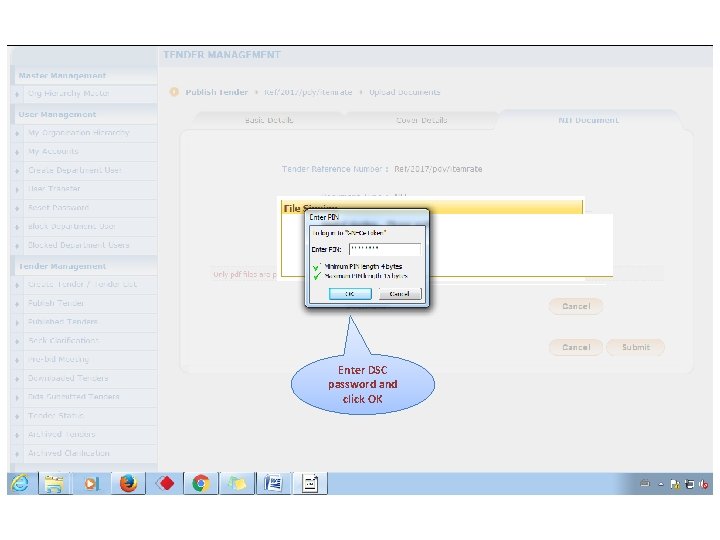Open Archived Clarification menu item
The height and width of the screenshot is (540, 720).
coord(69,453)
